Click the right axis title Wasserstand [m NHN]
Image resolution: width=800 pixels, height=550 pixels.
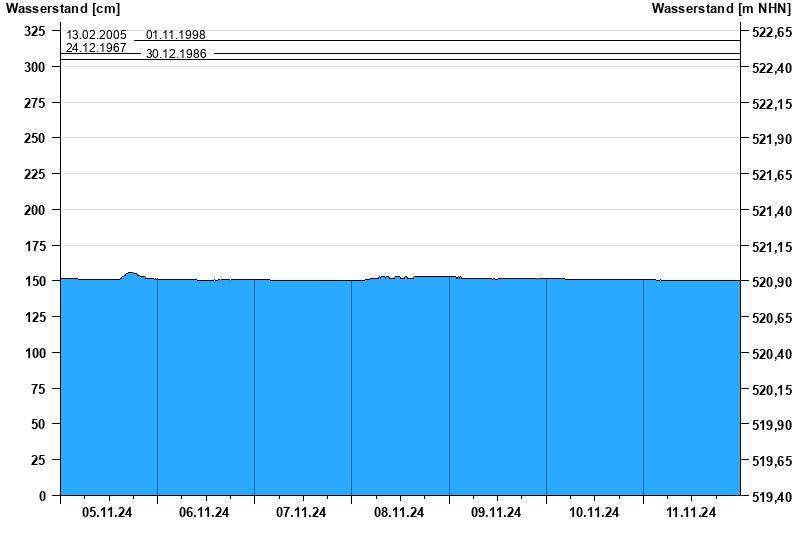point(722,9)
